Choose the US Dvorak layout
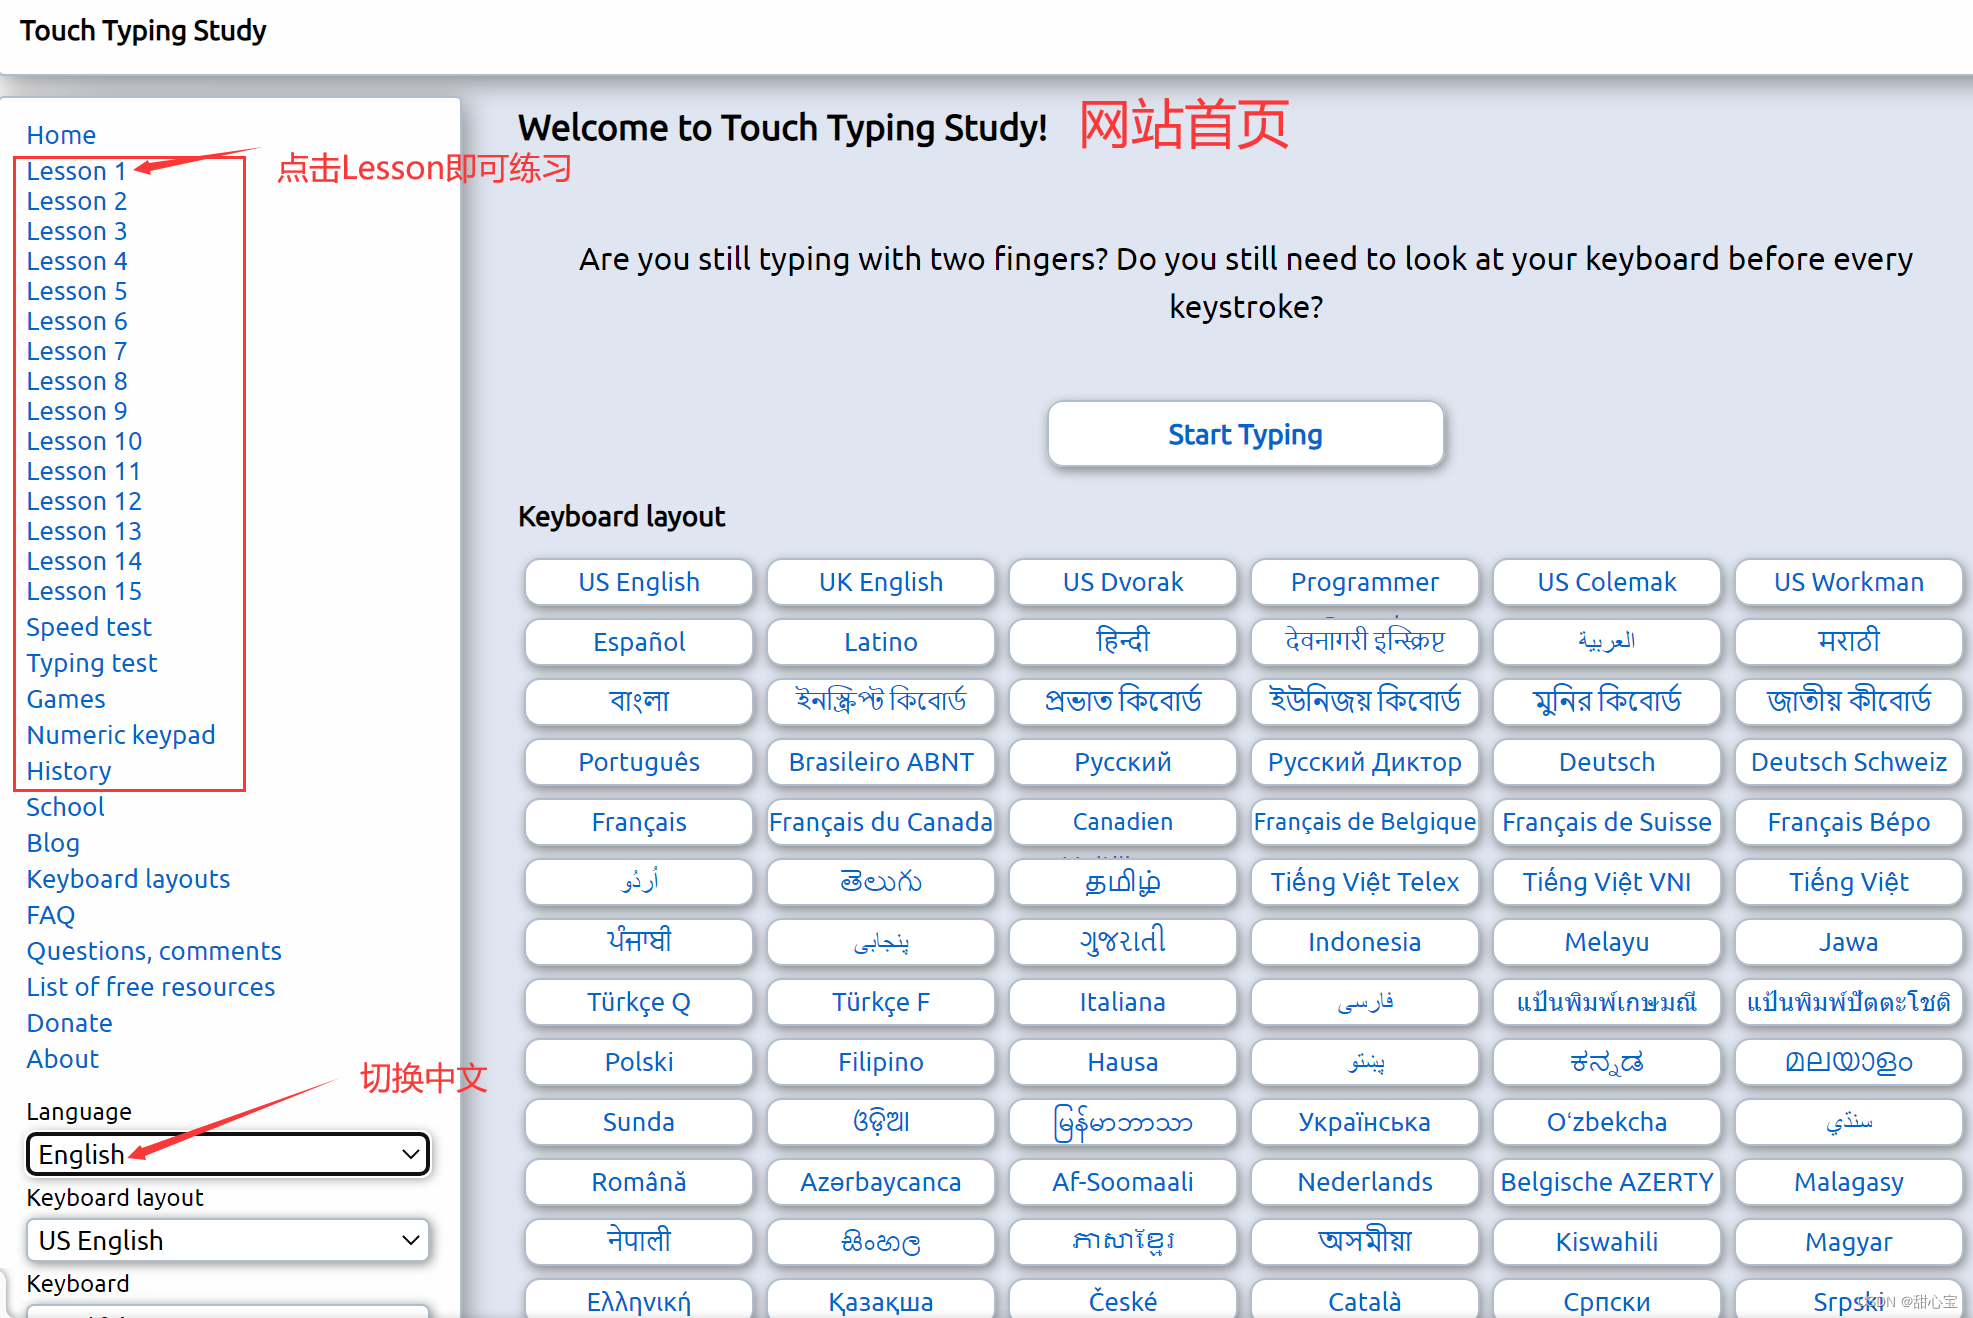 [x=1122, y=582]
